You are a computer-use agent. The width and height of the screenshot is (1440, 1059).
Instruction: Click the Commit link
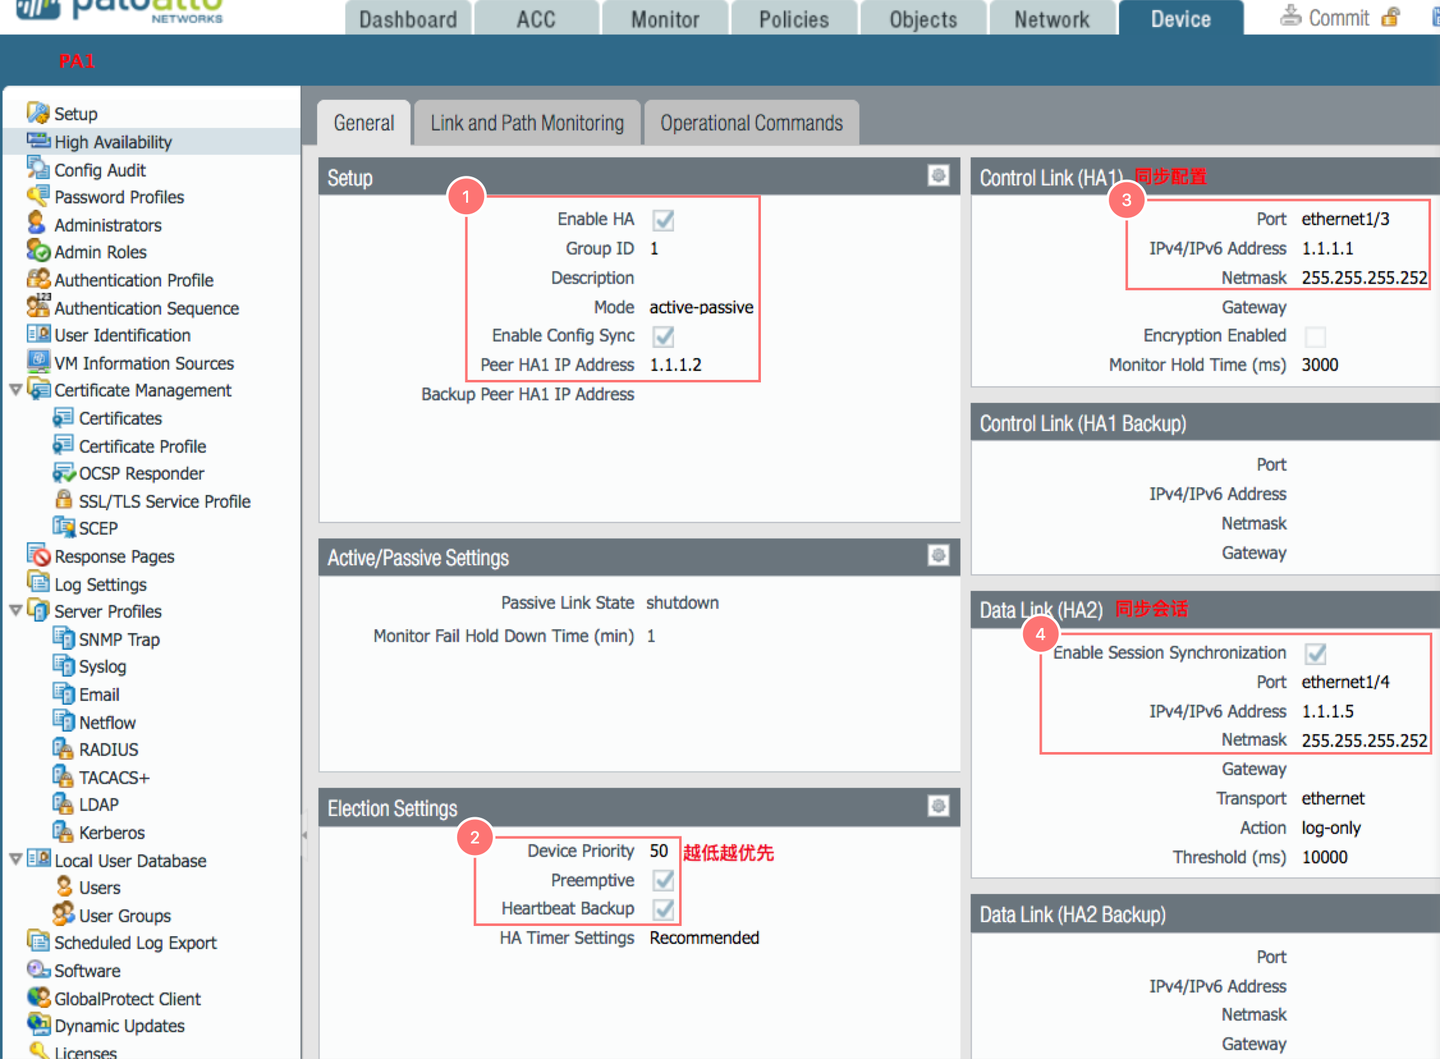(x=1339, y=18)
